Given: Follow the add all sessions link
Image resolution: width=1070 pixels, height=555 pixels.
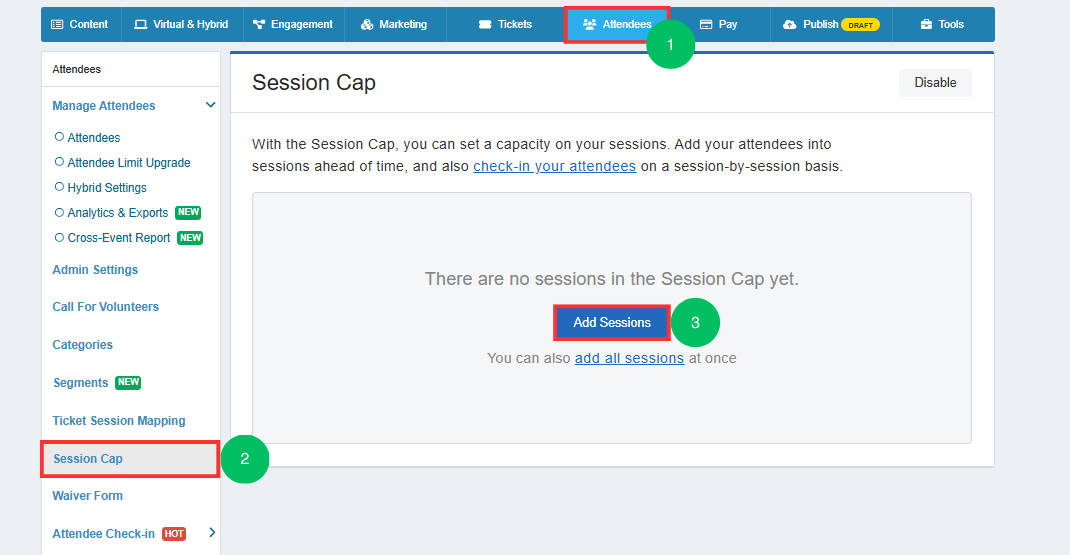Looking at the screenshot, I should [629, 358].
